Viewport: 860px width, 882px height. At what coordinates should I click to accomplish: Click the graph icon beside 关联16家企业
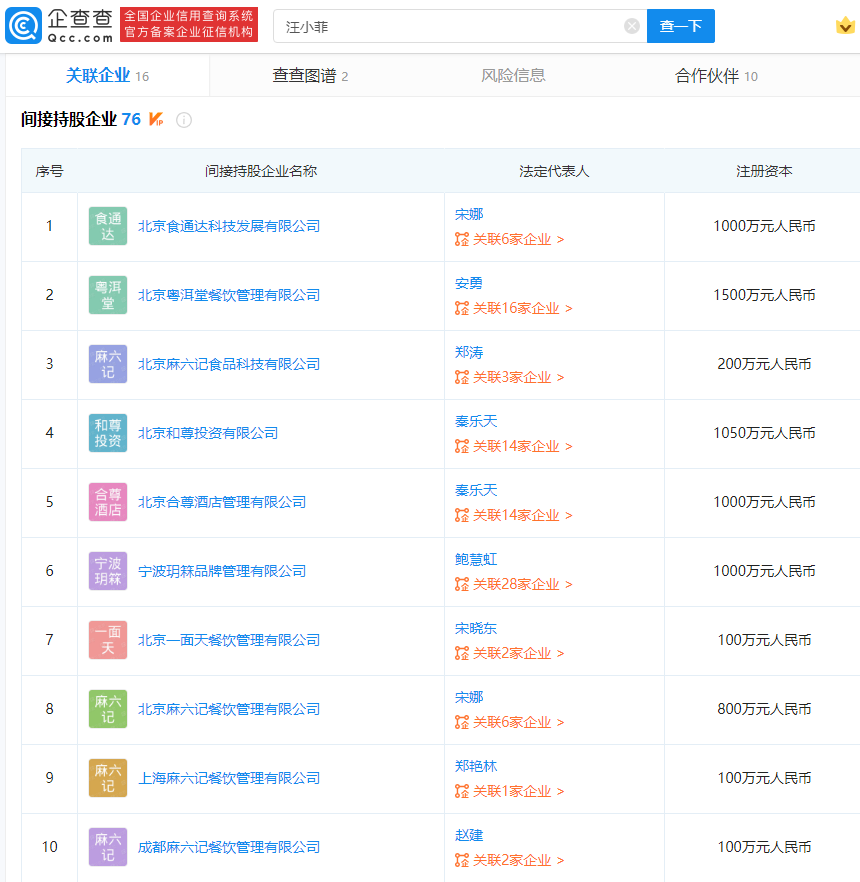pos(462,308)
